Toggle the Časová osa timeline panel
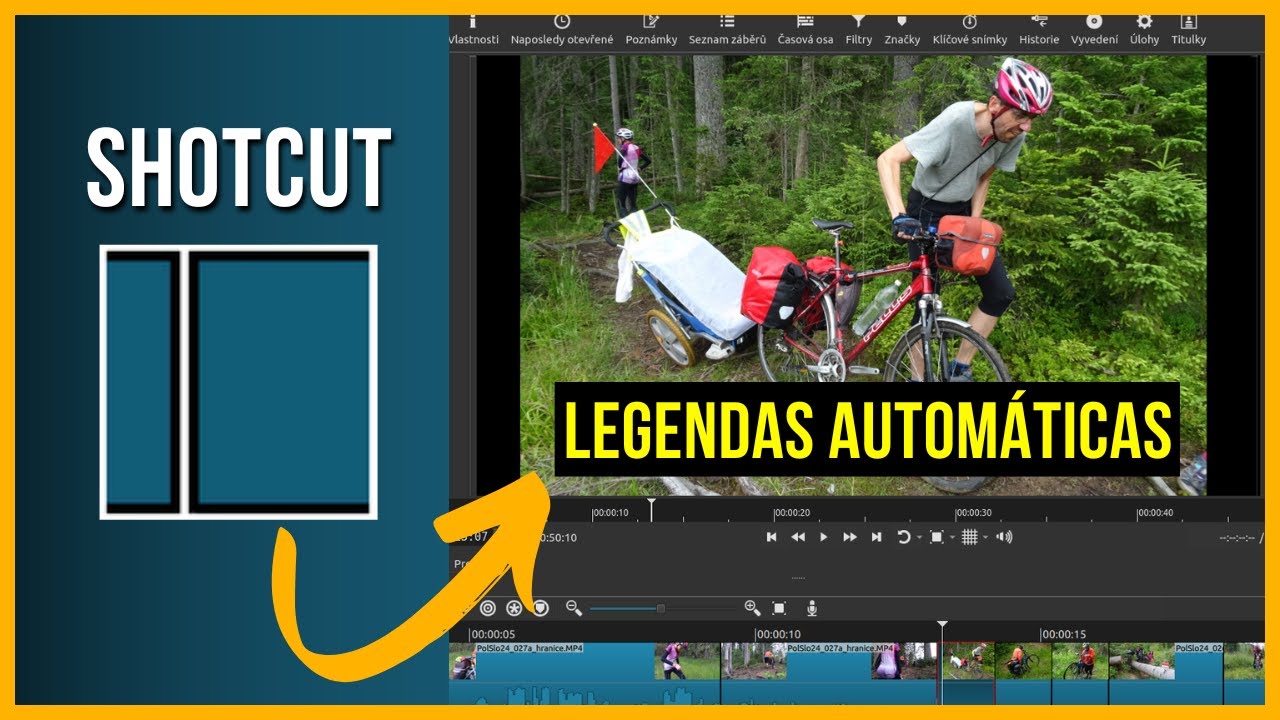 click(x=805, y=30)
